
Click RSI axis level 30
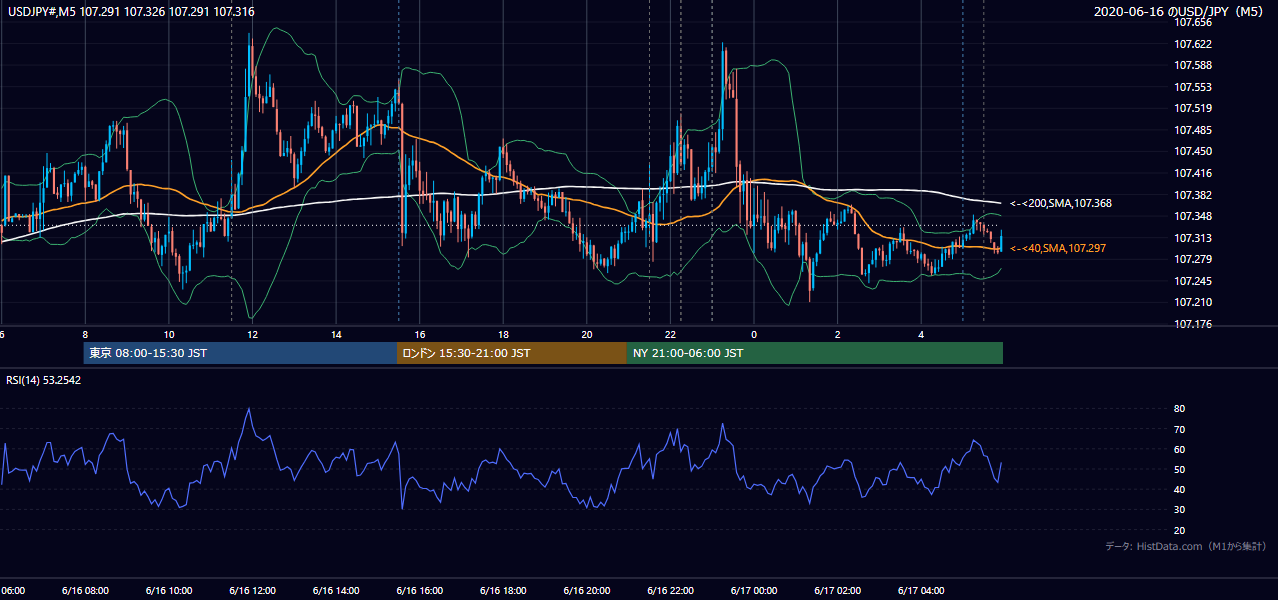pos(1179,510)
